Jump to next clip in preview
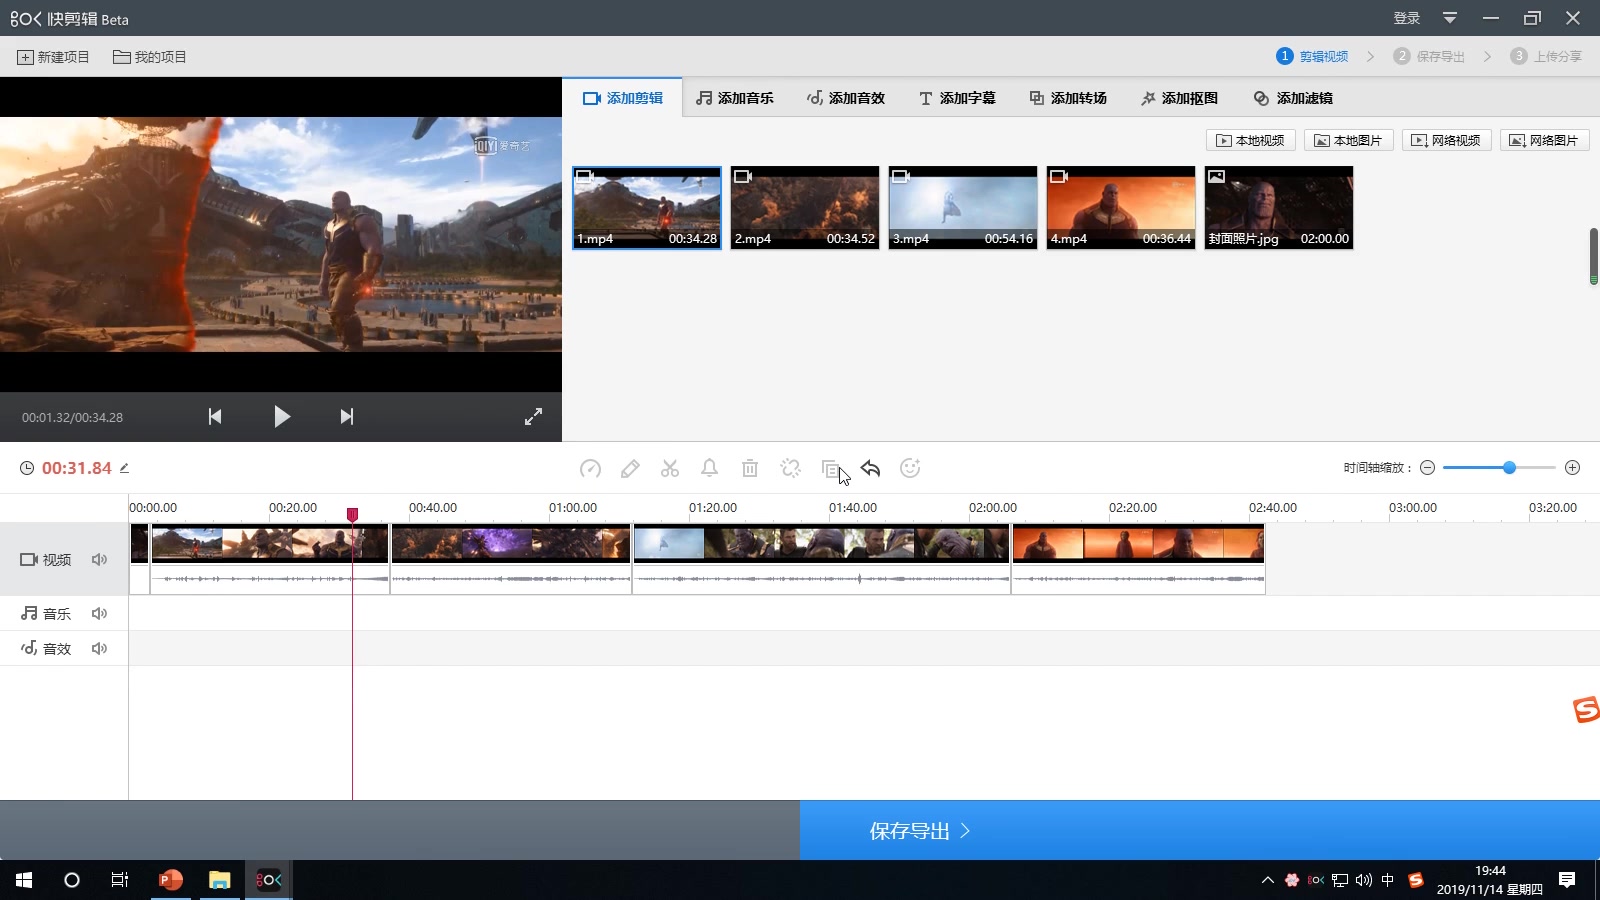This screenshot has height=900, width=1600. (347, 416)
